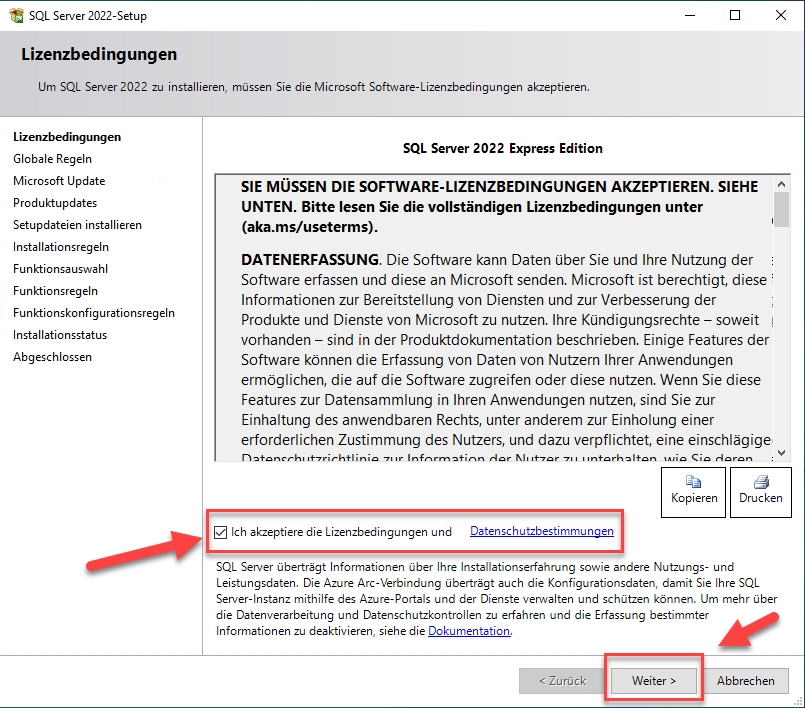This screenshot has height=708, width=805.
Task: Select Funktionsregeln step in sidebar
Action: click(55, 291)
